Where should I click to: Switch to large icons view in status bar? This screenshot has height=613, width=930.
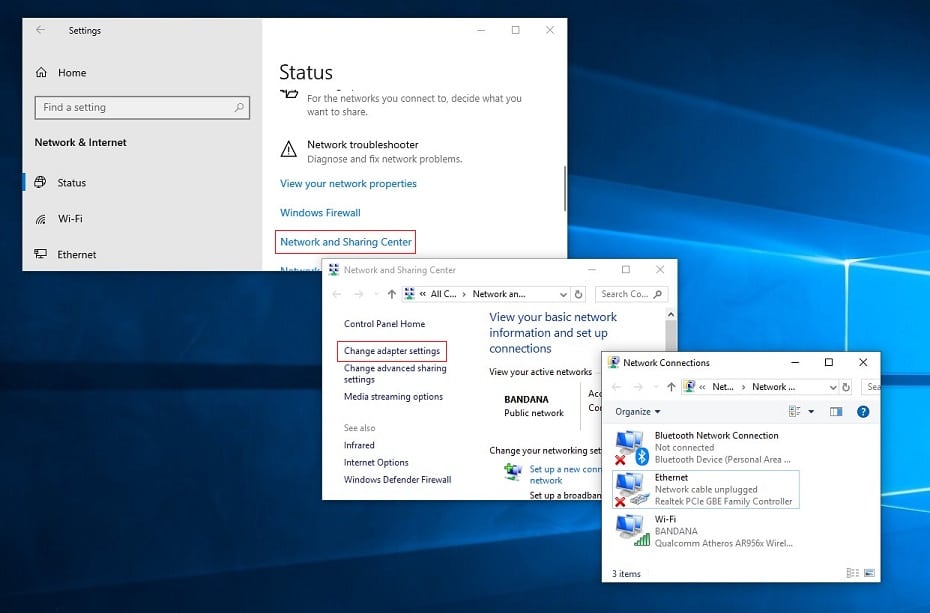coord(869,573)
